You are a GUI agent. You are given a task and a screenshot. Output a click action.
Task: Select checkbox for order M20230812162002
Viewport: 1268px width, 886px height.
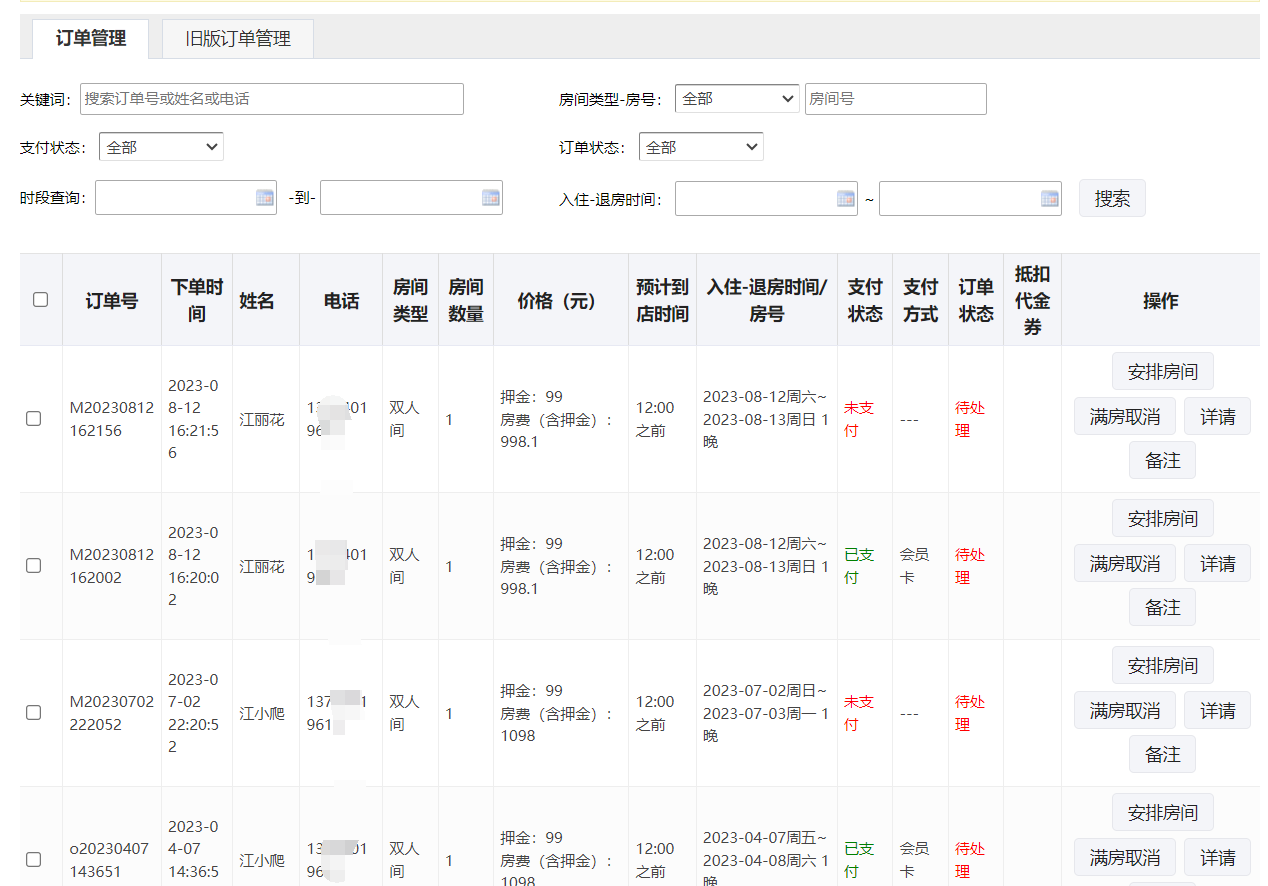(x=34, y=566)
